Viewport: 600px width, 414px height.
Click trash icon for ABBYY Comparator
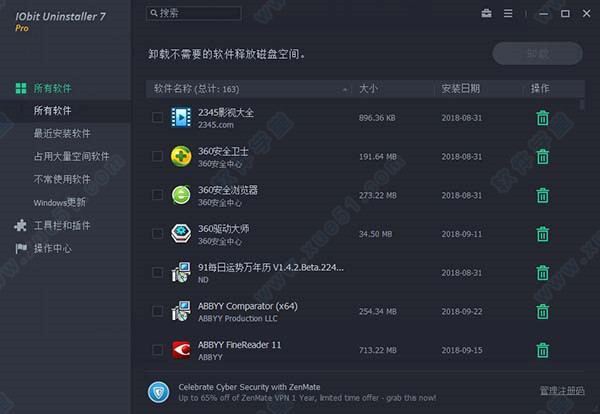click(x=542, y=311)
